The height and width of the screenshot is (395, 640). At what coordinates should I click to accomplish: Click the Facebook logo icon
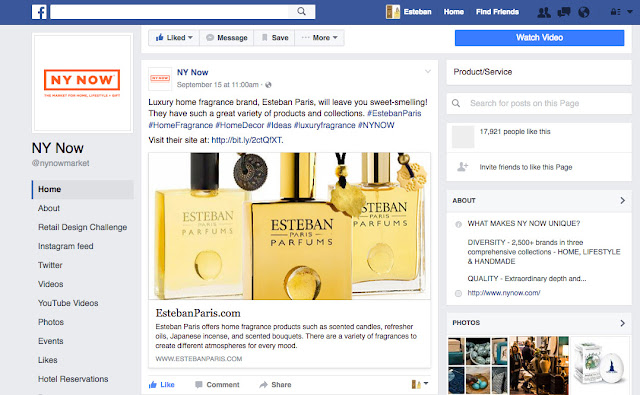click(39, 12)
